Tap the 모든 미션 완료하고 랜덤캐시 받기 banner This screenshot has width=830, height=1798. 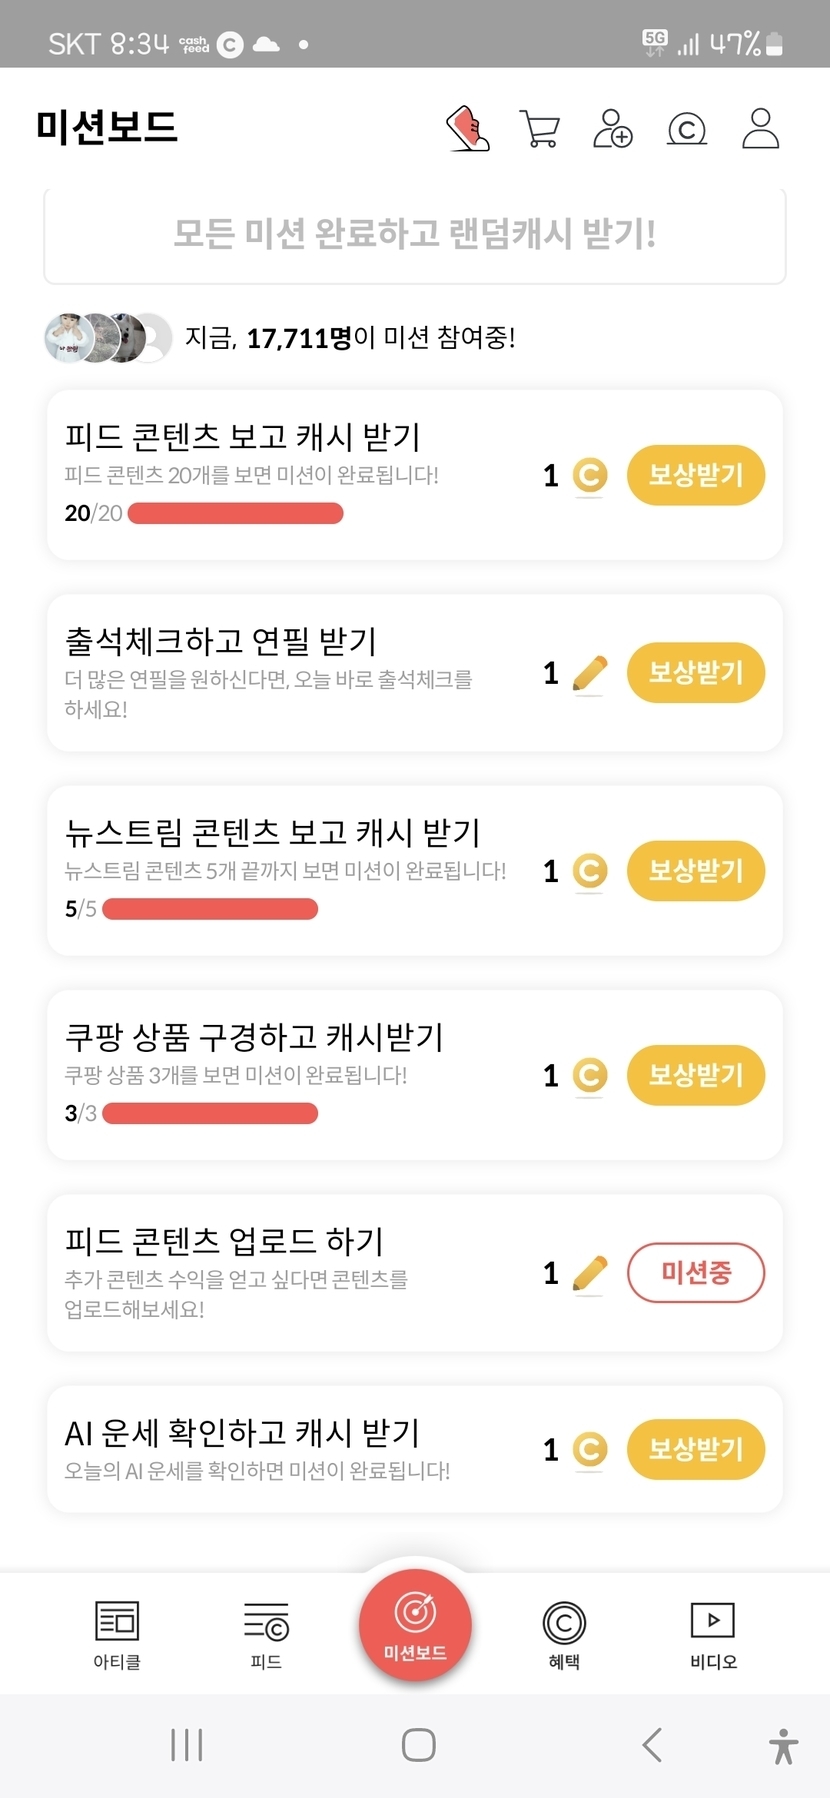pyautogui.click(x=415, y=235)
